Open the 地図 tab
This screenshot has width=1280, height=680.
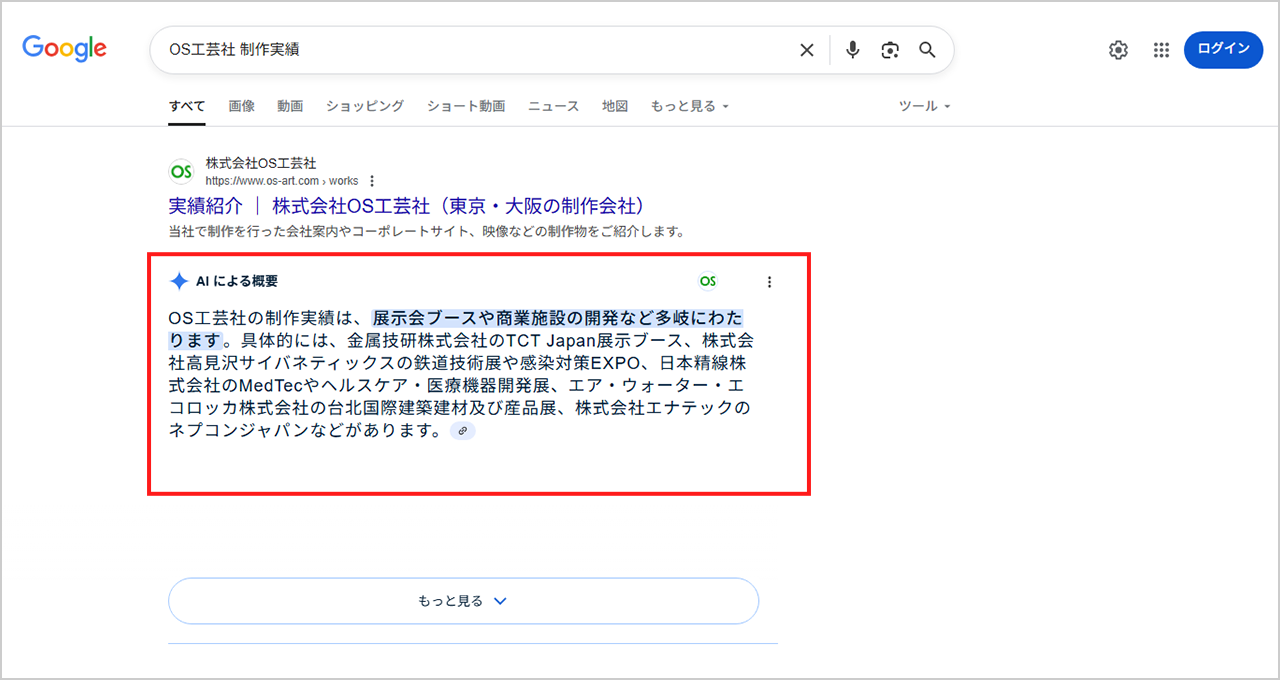coord(615,106)
